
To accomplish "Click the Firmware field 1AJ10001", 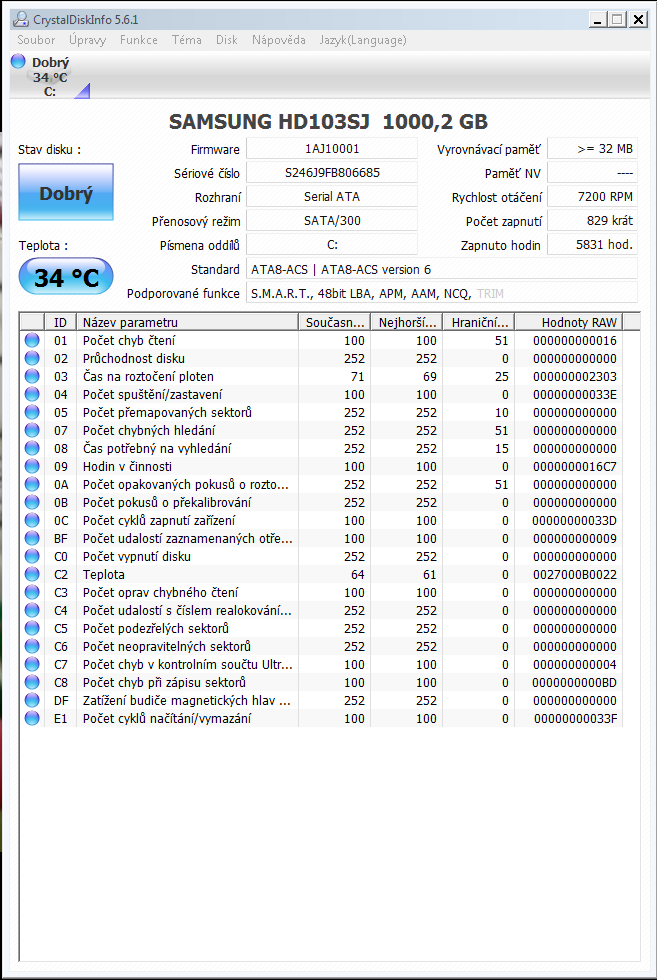I will (x=332, y=149).
